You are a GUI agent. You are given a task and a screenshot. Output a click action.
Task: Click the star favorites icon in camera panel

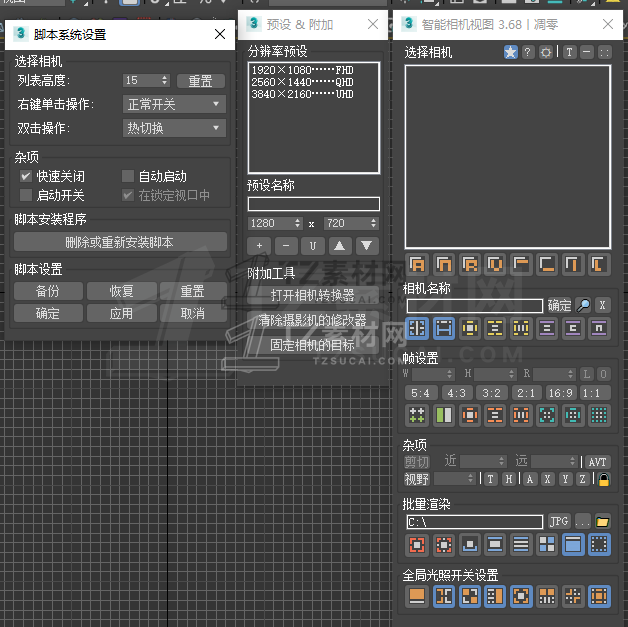click(x=510, y=52)
